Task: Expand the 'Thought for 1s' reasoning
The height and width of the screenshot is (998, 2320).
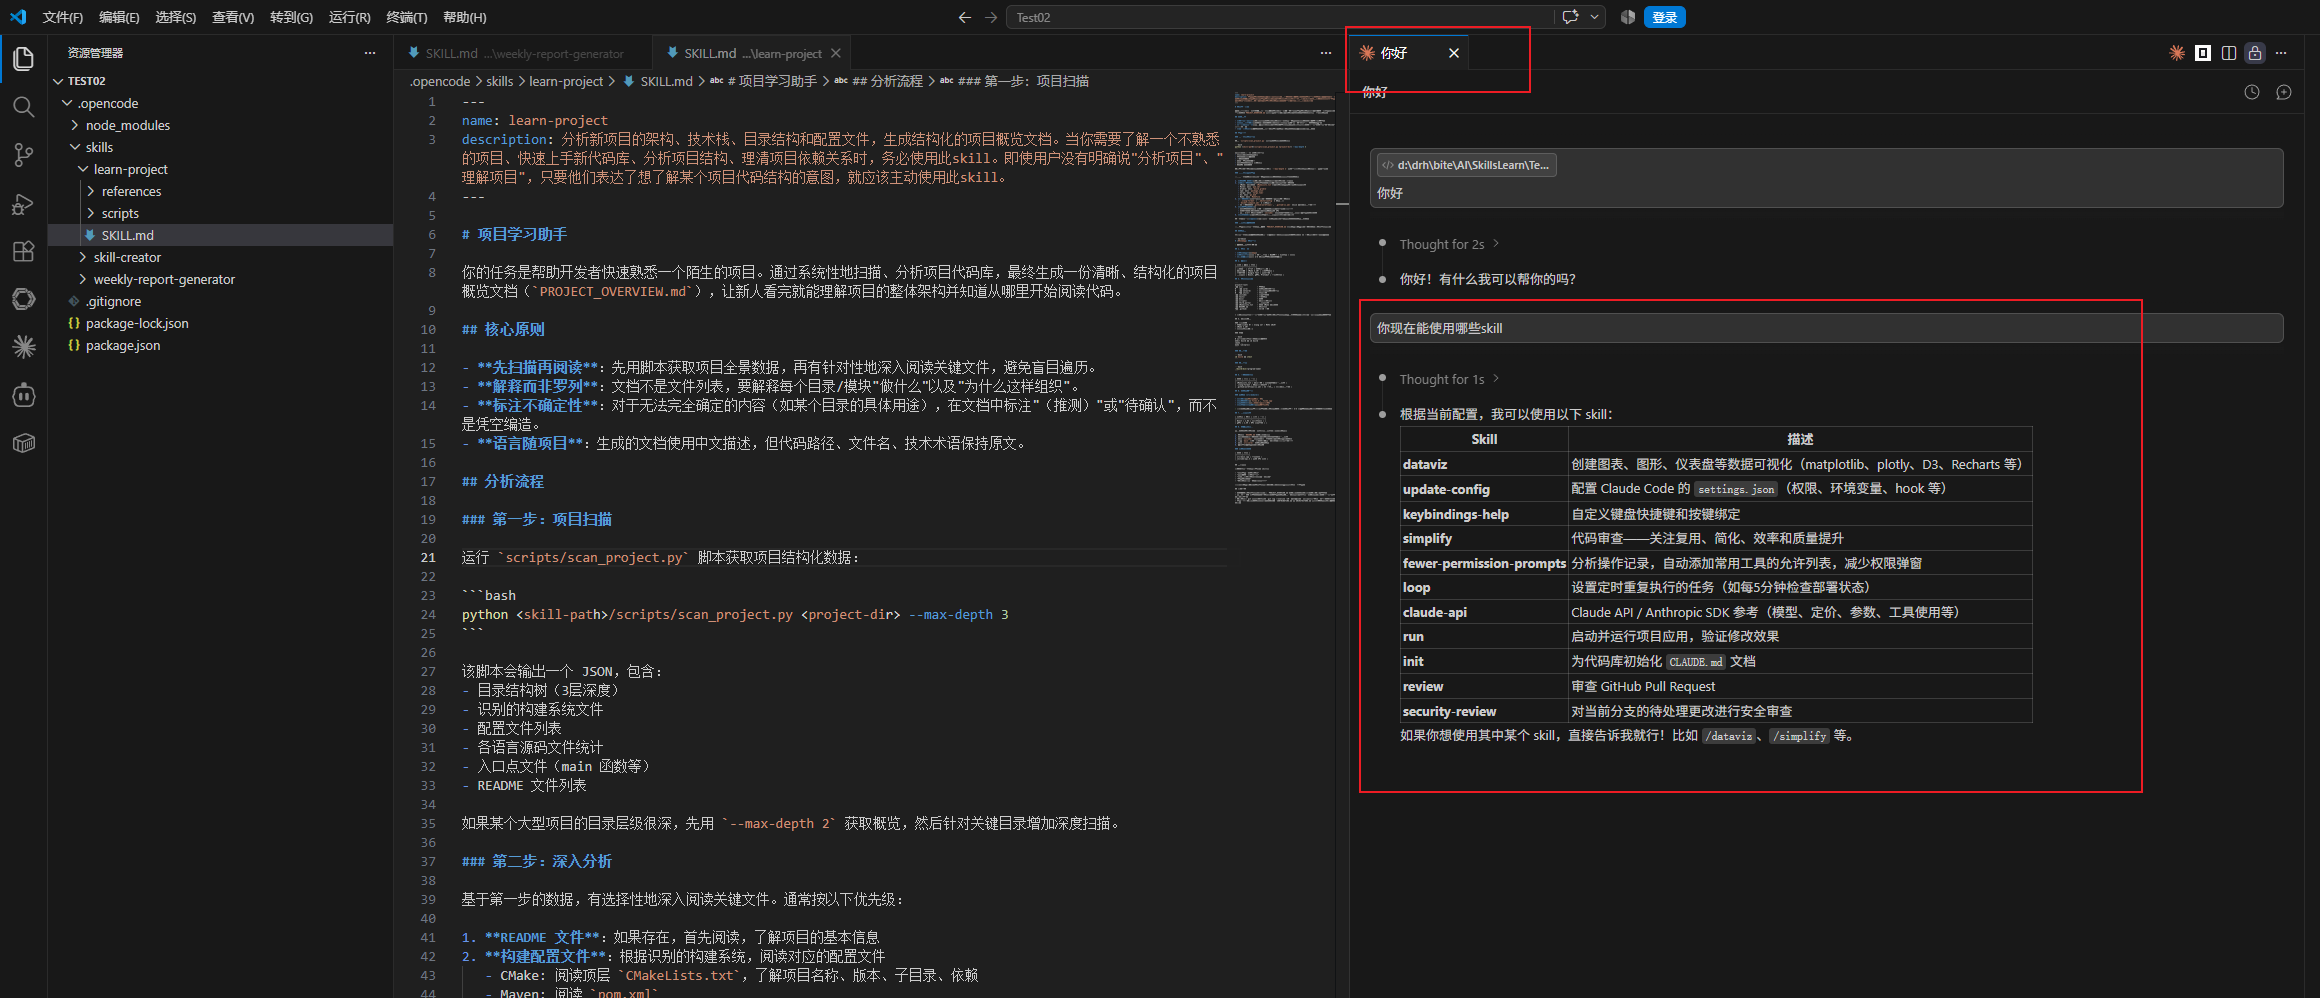Action: tap(1449, 379)
